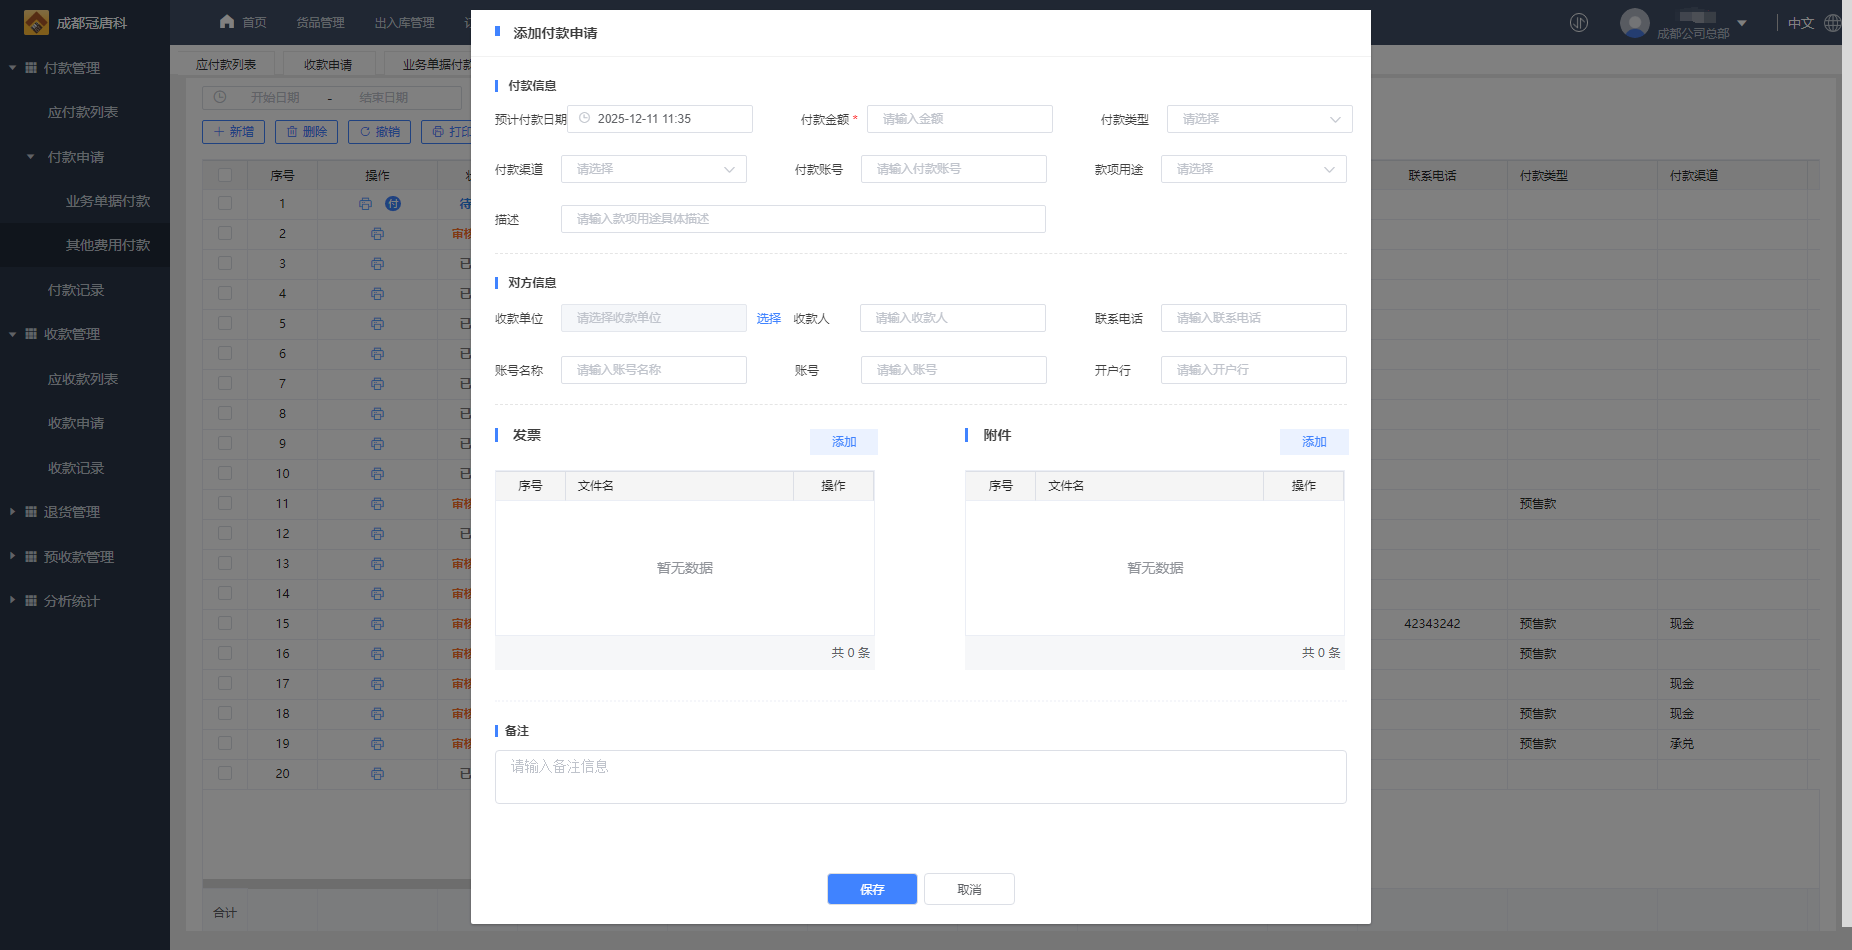Click the print icon in row 1
The width and height of the screenshot is (1852, 950).
coord(365,204)
